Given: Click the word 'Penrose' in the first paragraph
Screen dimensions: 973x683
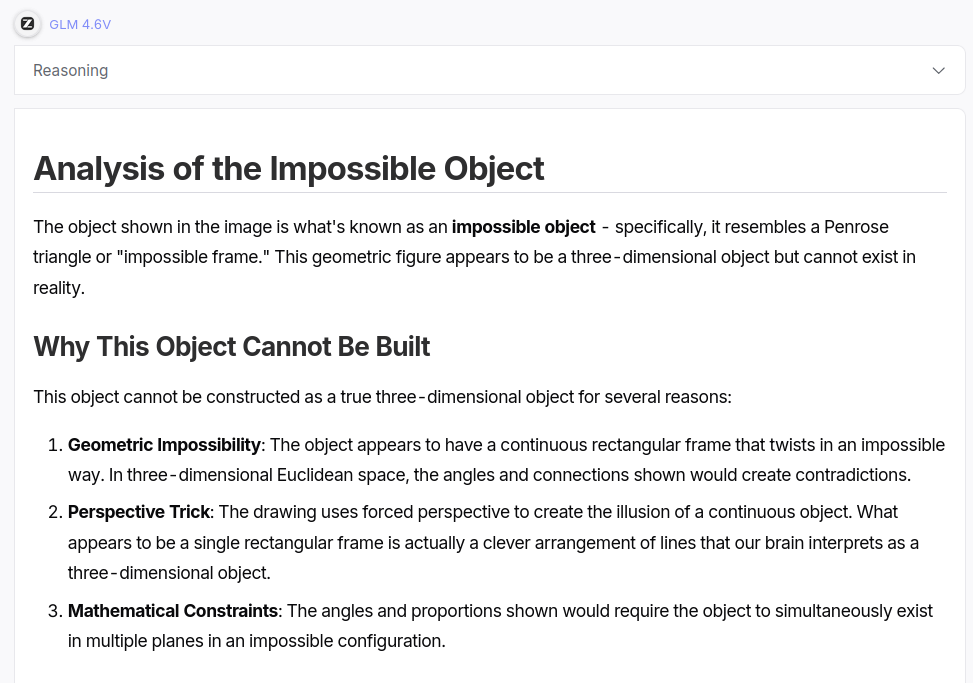Looking at the screenshot, I should pyautogui.click(x=857, y=227).
